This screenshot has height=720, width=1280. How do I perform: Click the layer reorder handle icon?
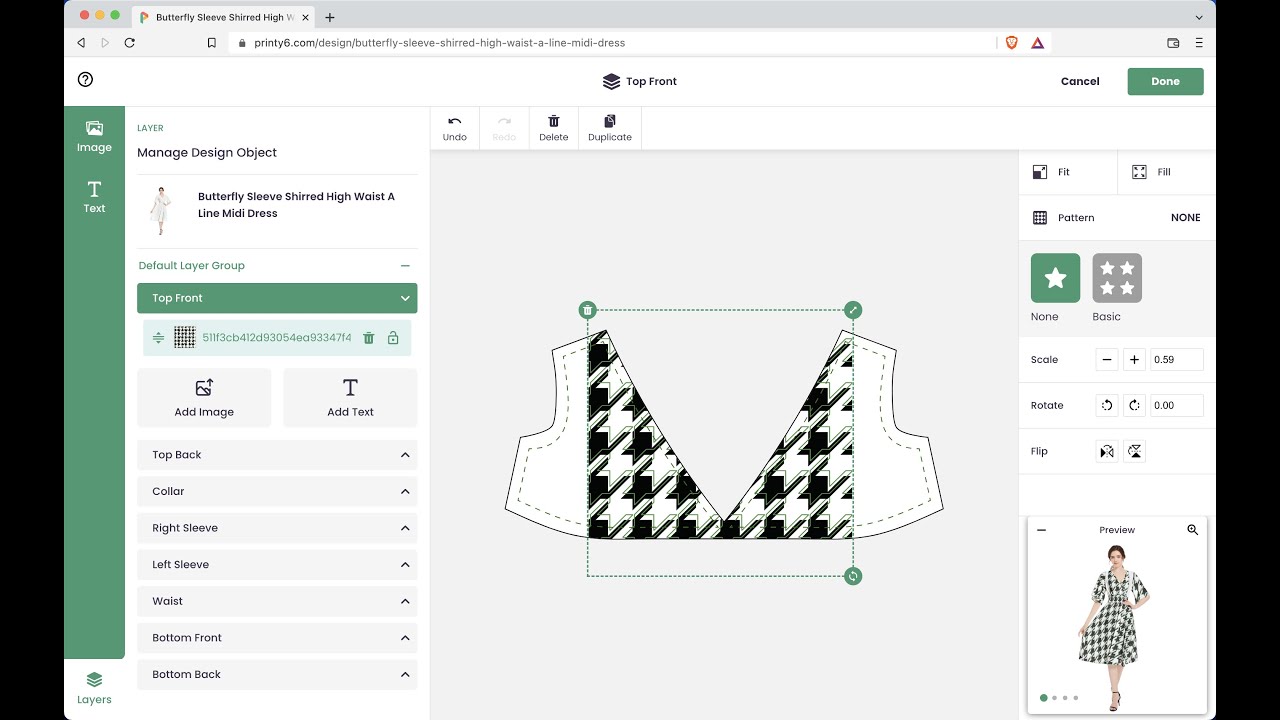[158, 338]
